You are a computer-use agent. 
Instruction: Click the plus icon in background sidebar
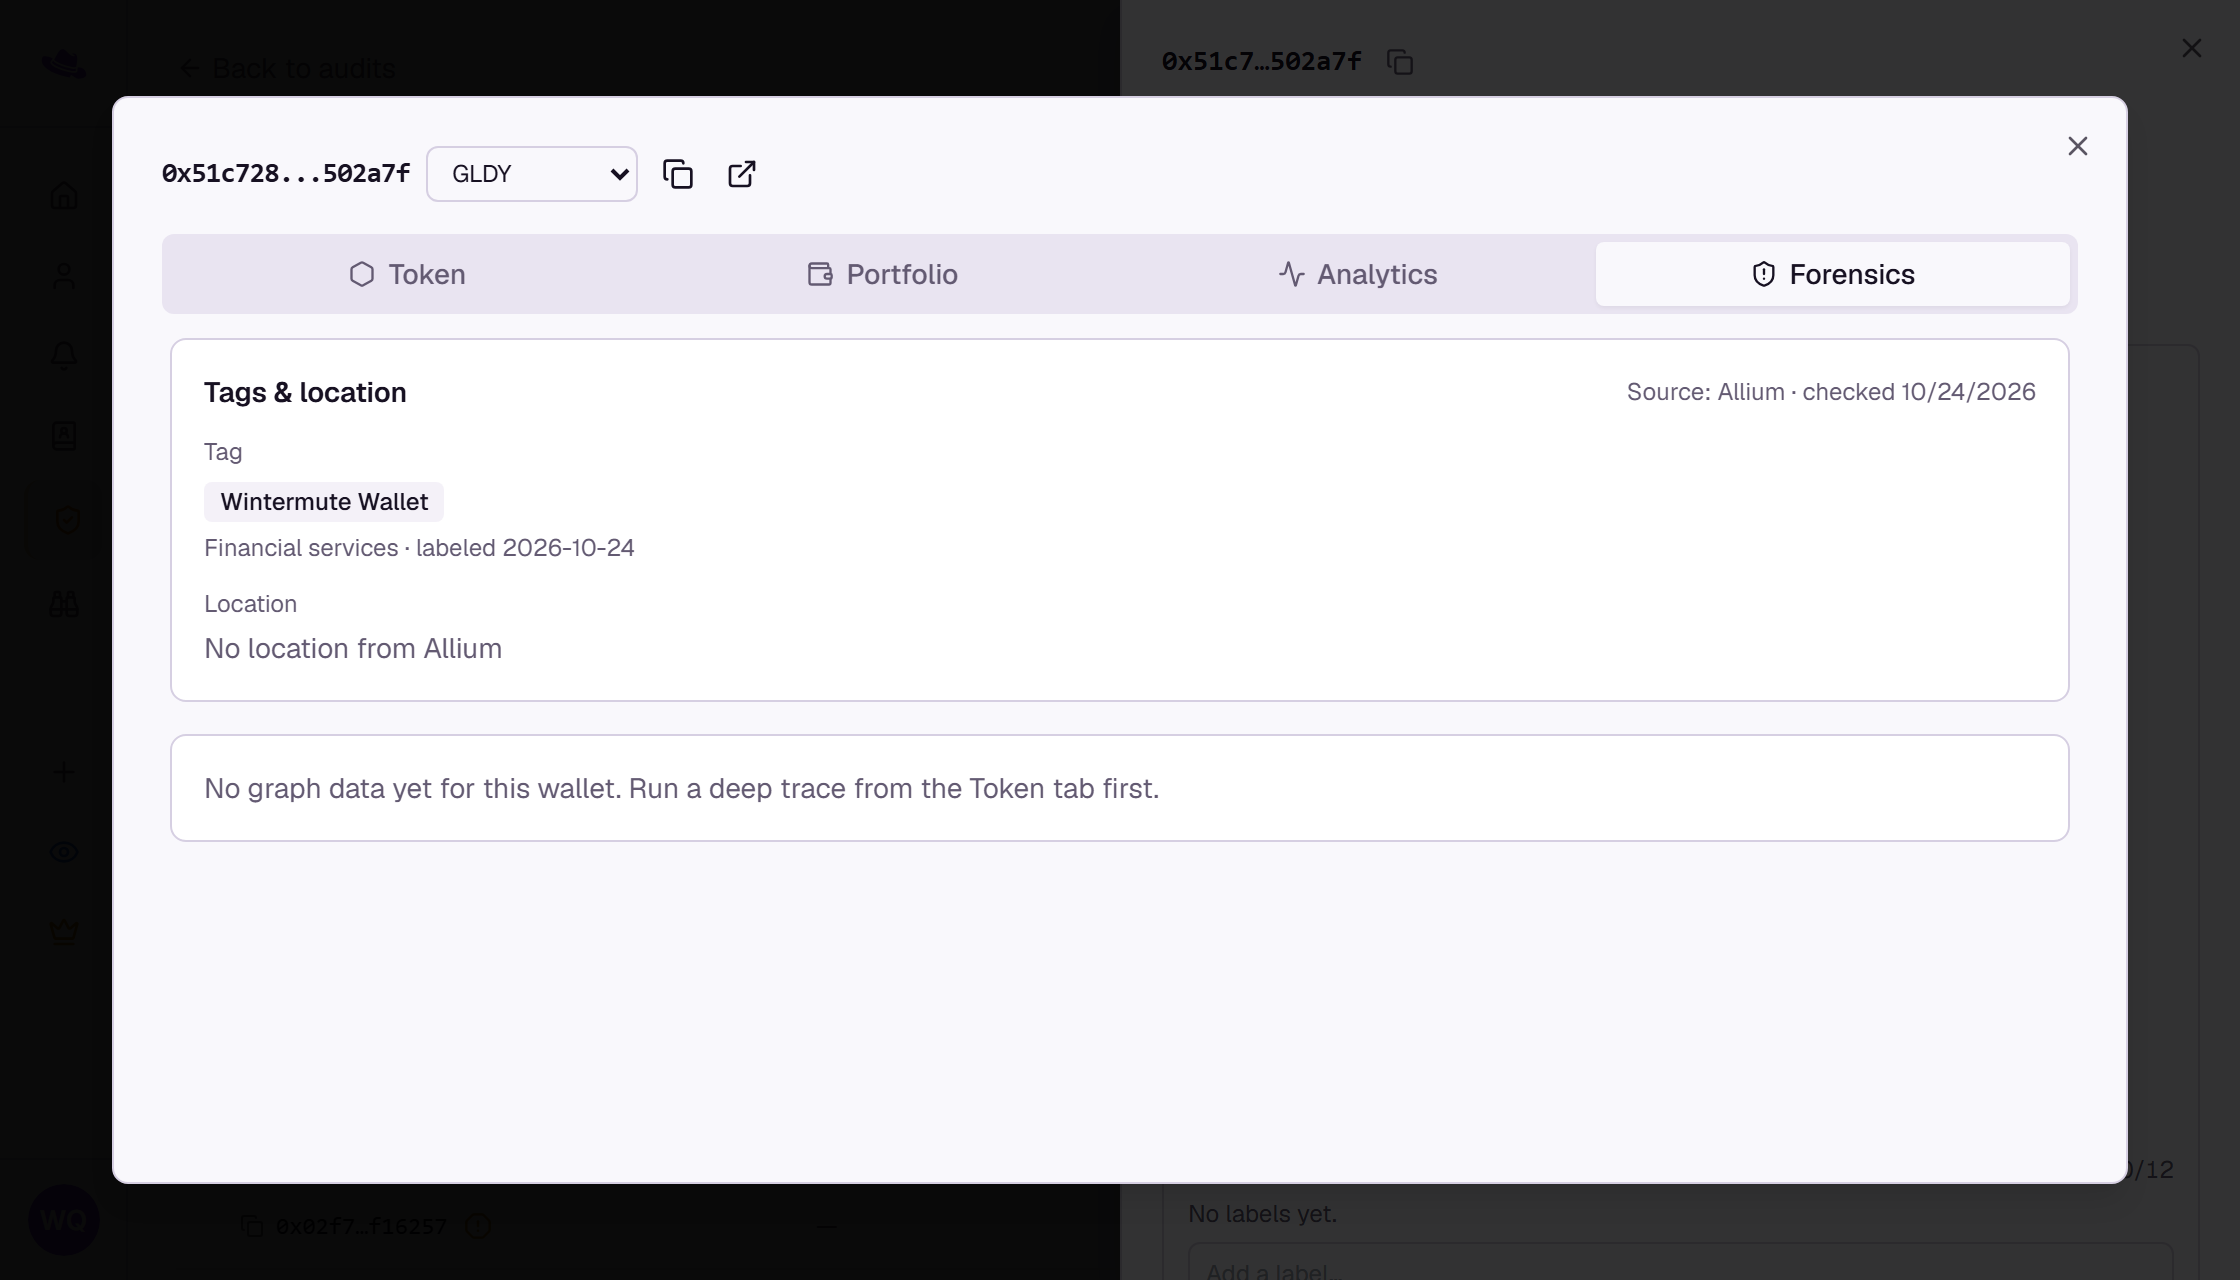pyautogui.click(x=64, y=772)
